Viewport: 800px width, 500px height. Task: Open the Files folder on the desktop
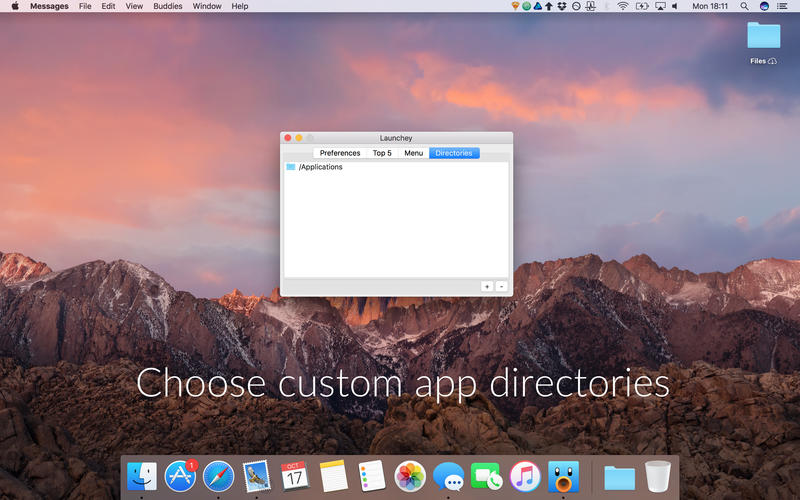[x=764, y=35]
